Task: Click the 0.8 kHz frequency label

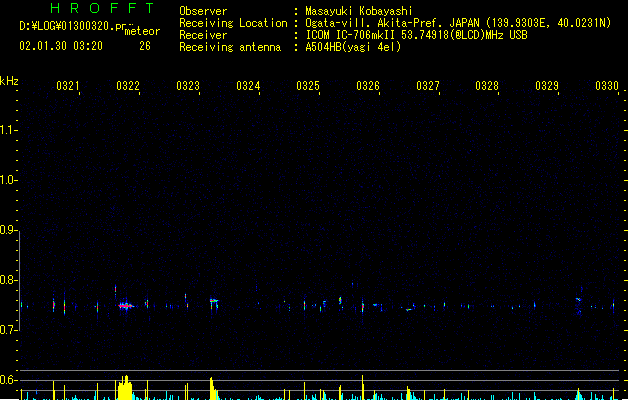Action: [8, 280]
